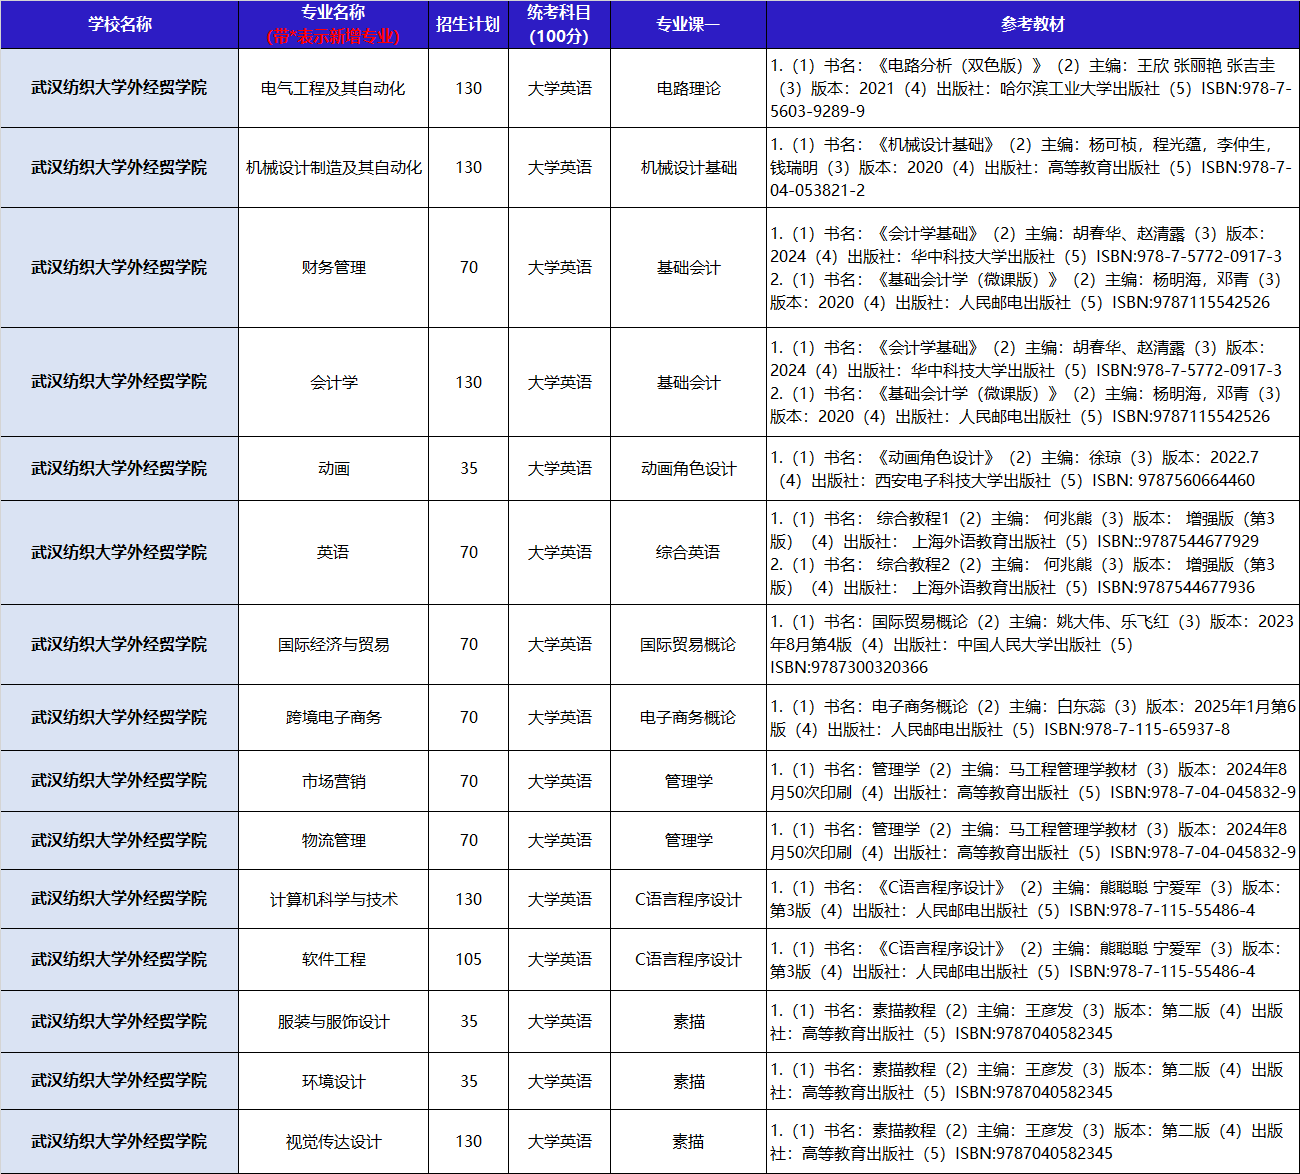Click the textbook reference in the 会计学 row

[1033, 382]
